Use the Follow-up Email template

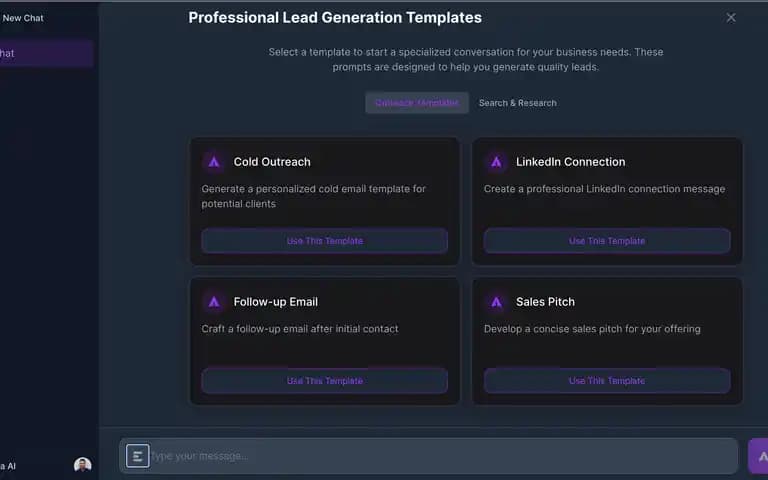click(325, 381)
